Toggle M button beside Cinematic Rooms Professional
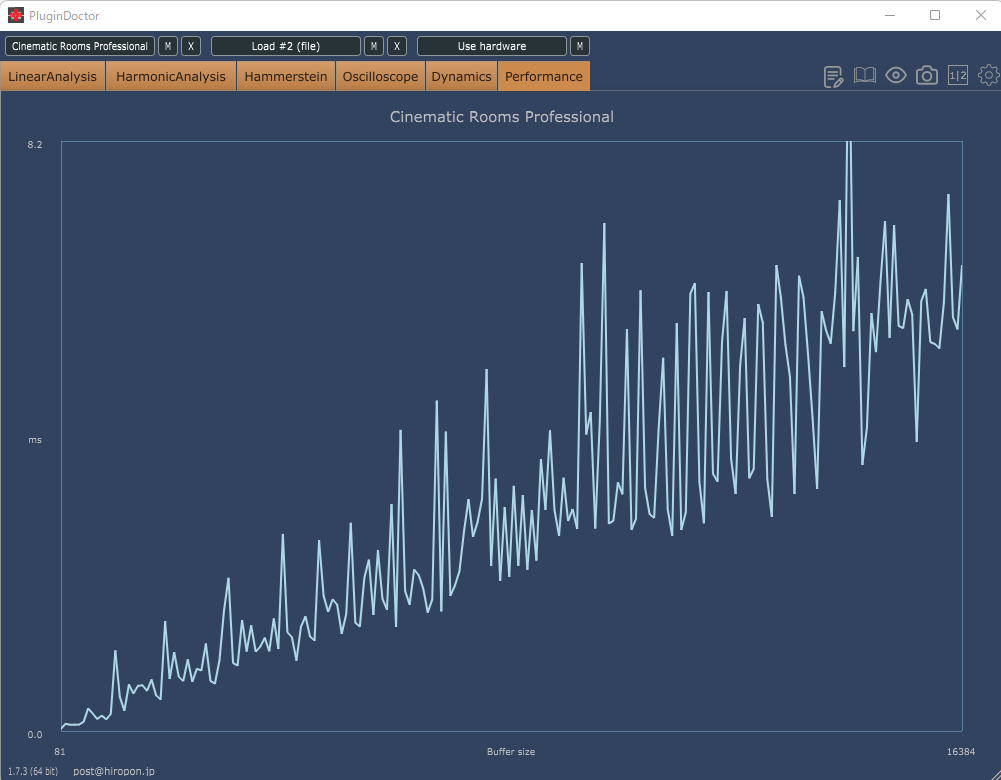Image resolution: width=1001 pixels, height=780 pixels. click(168, 46)
